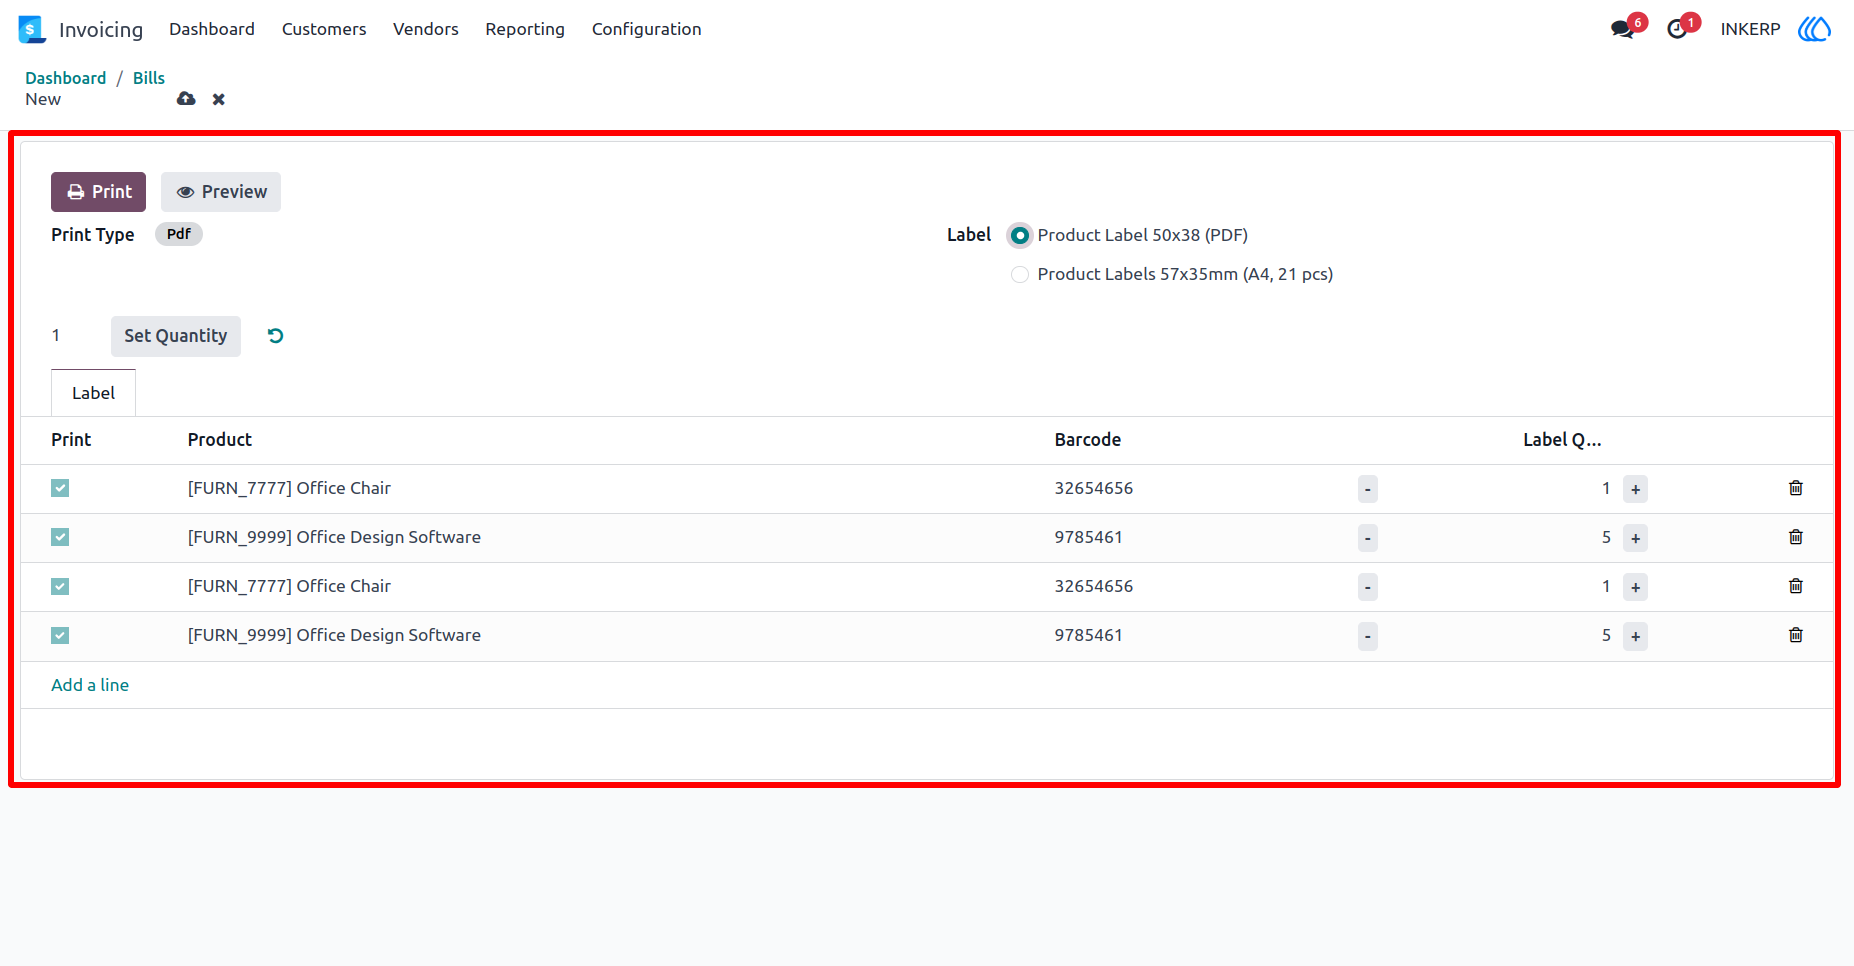Uncheck Print for last Office Design Software row

tap(60, 635)
